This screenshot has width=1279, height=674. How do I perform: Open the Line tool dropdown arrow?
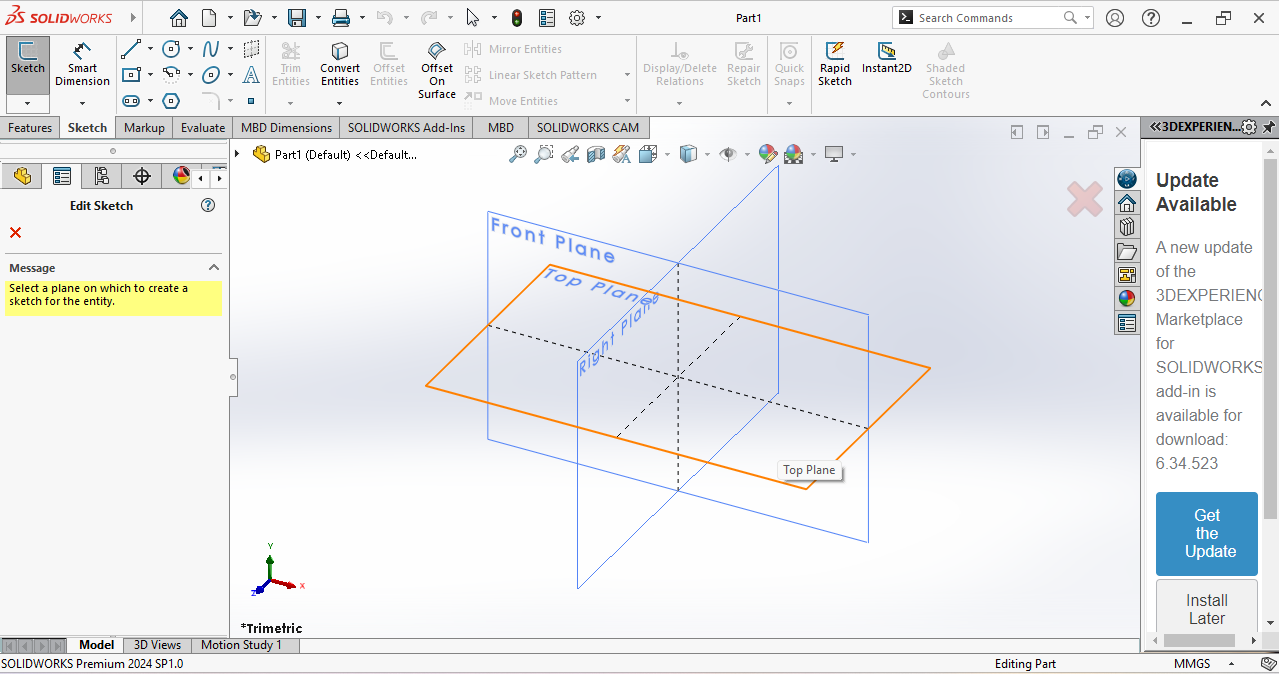150,49
